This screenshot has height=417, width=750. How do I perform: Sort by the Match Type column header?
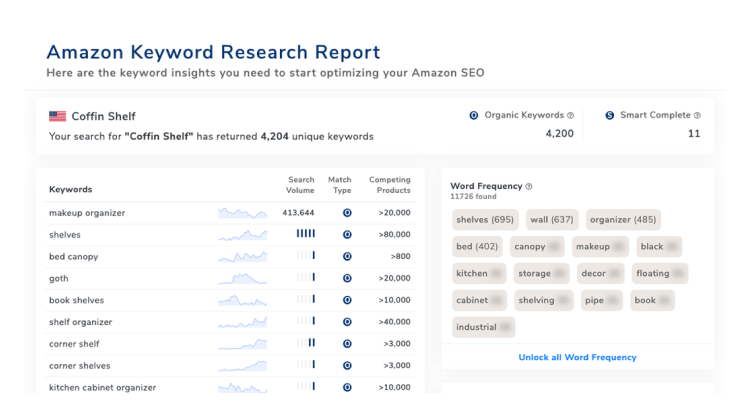pyautogui.click(x=340, y=185)
